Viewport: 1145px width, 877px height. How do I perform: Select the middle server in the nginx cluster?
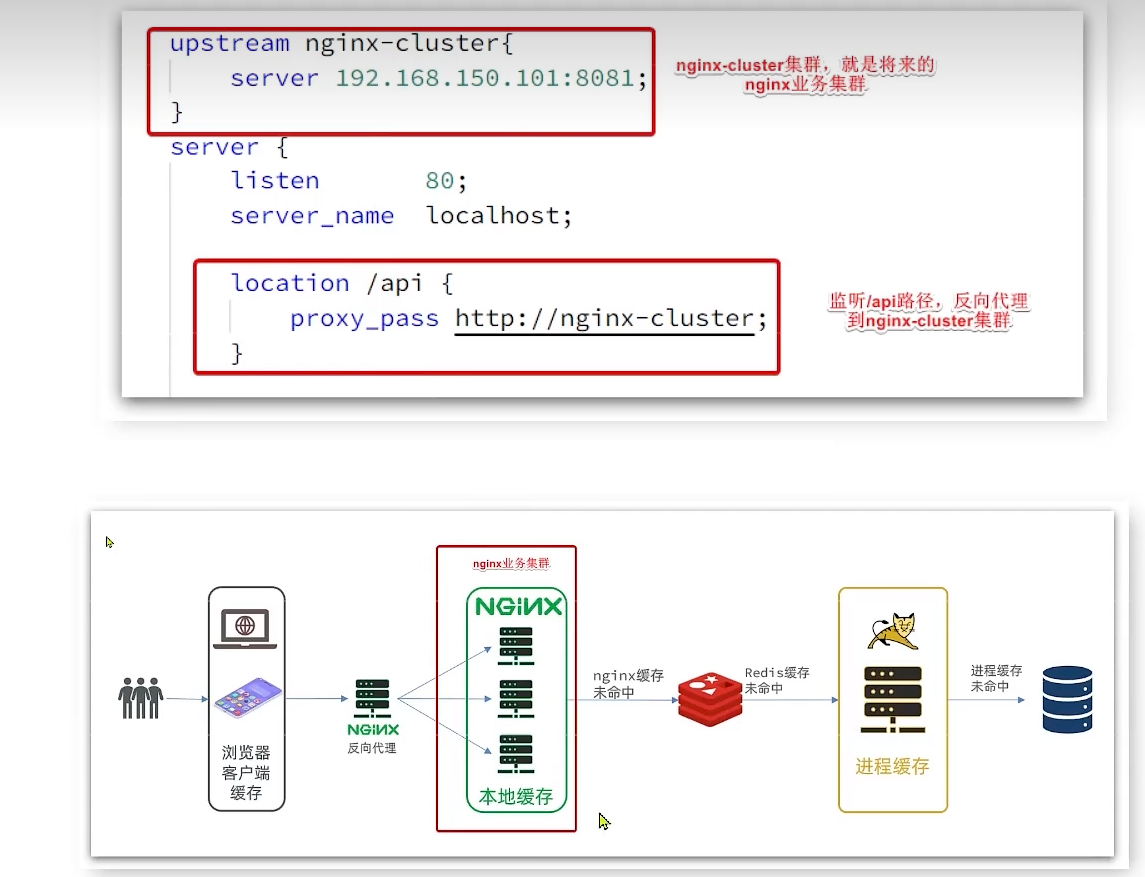point(516,699)
